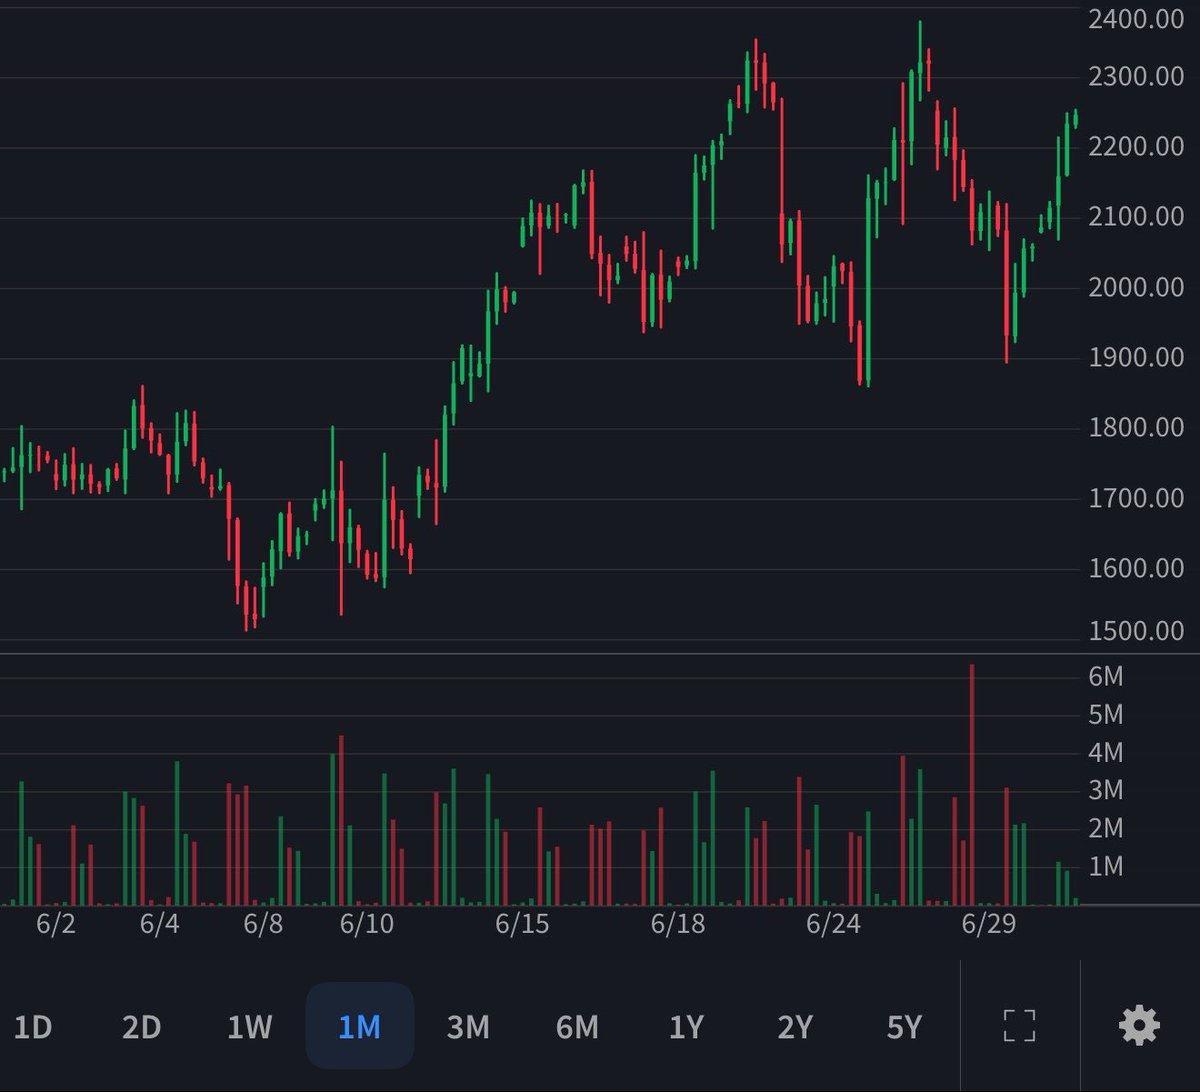This screenshot has height=1092, width=1200.
Task: Click the 2100.00 price axis label
Action: (x=1135, y=217)
